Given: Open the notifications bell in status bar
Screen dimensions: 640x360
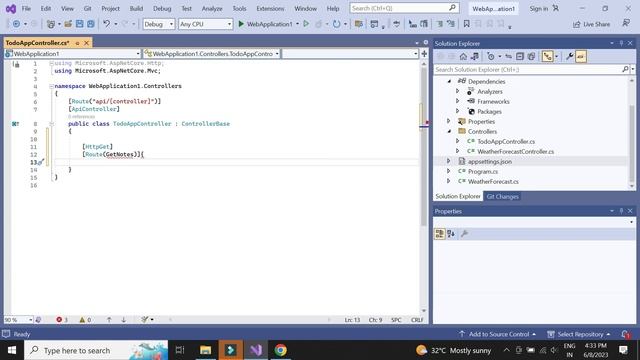Looking at the screenshot, I should (x=625, y=334).
